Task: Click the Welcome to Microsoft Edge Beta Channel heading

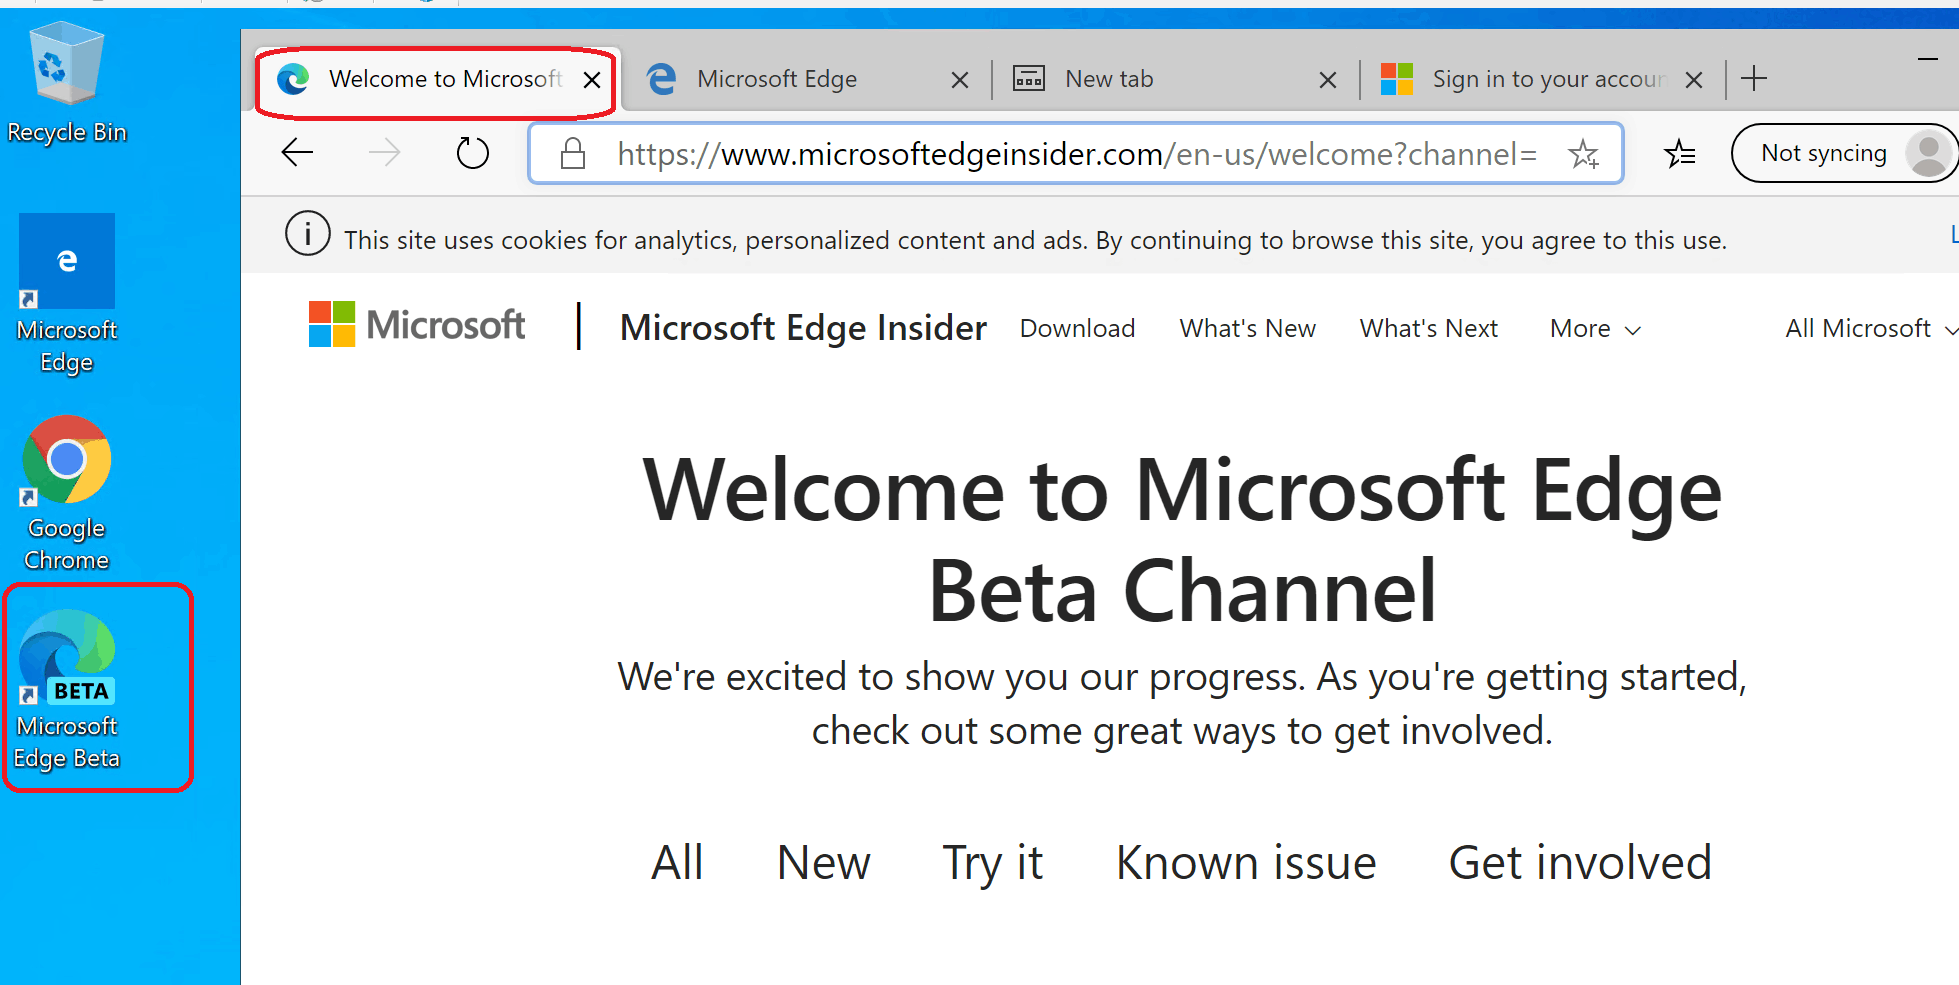Action: click(x=1182, y=540)
